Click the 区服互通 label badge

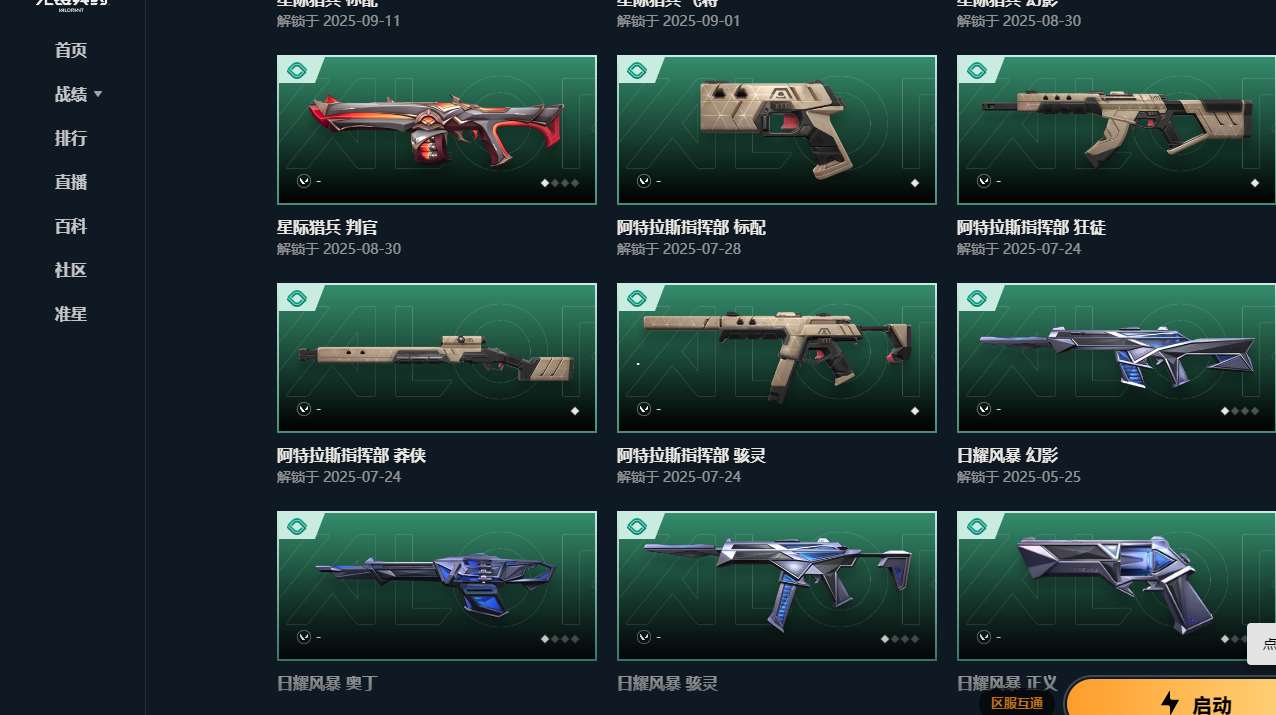click(x=1017, y=703)
